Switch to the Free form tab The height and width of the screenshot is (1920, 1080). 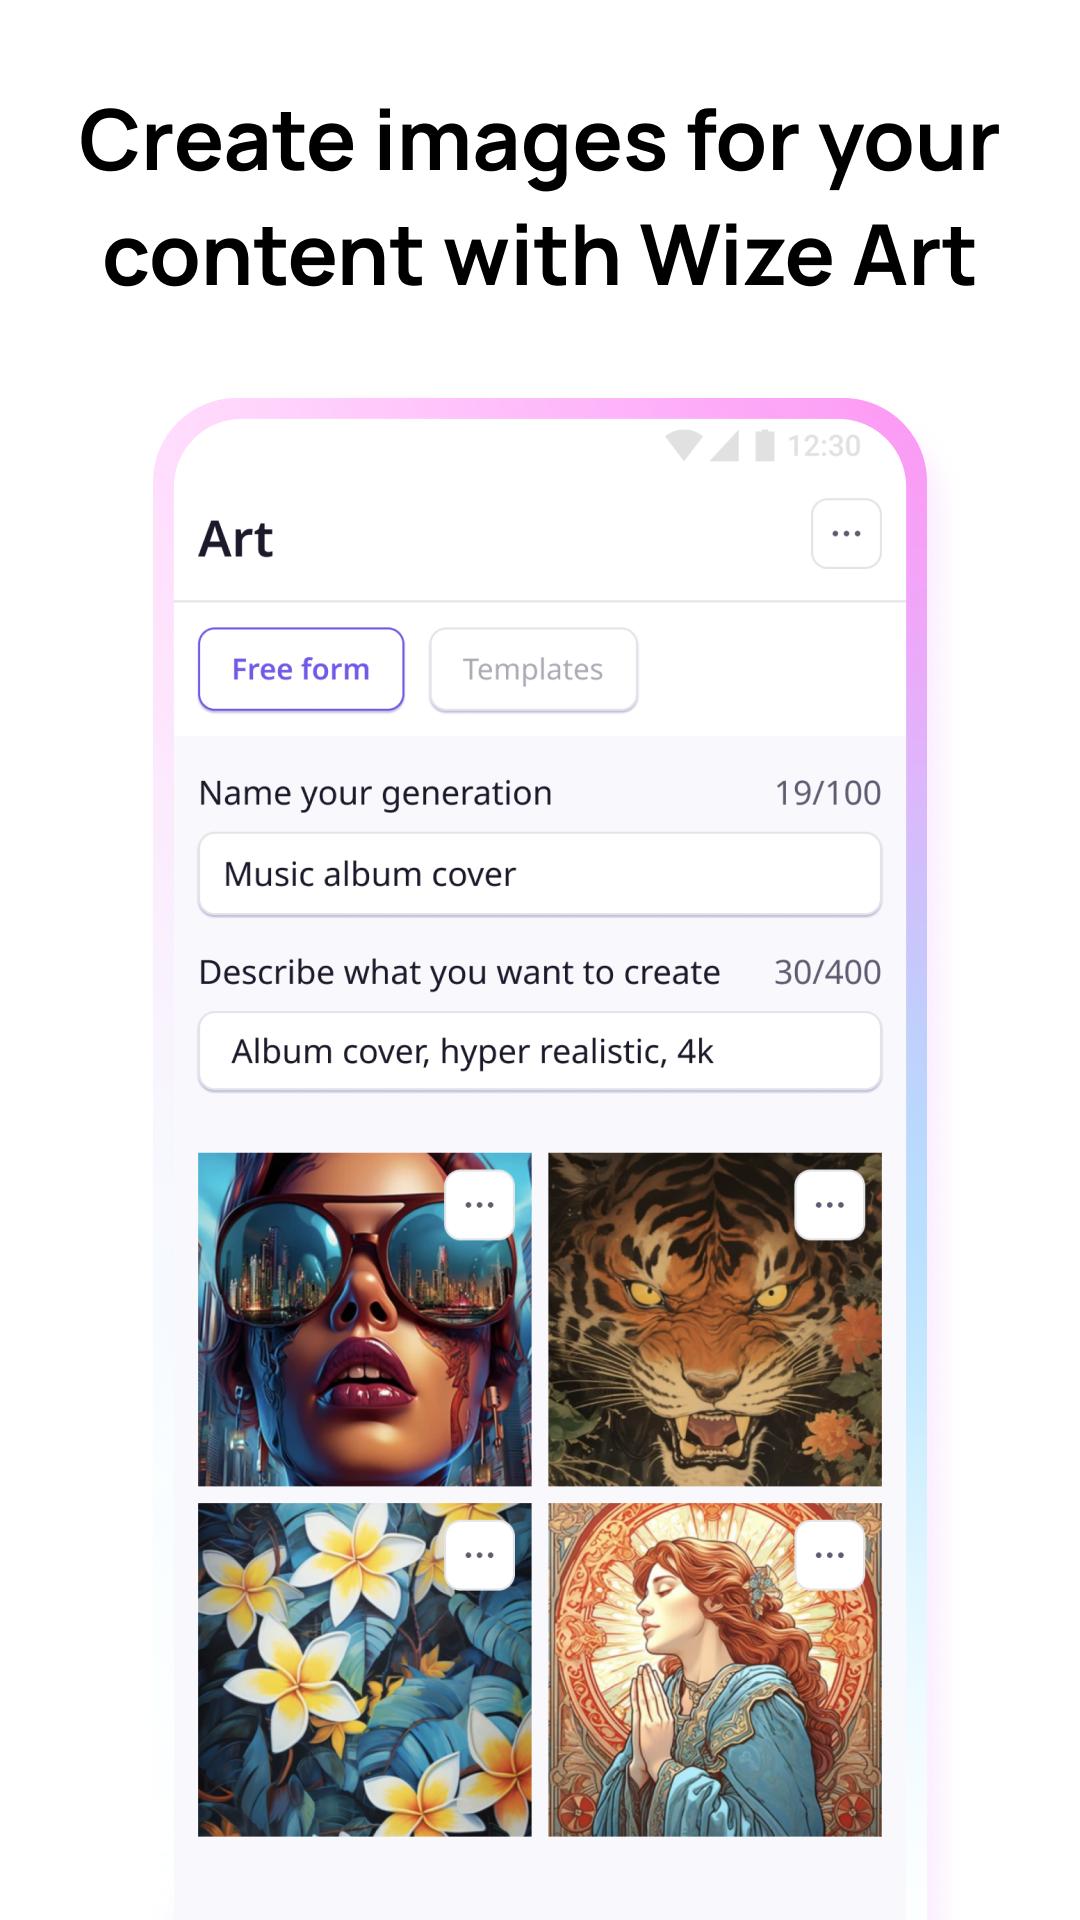point(301,669)
